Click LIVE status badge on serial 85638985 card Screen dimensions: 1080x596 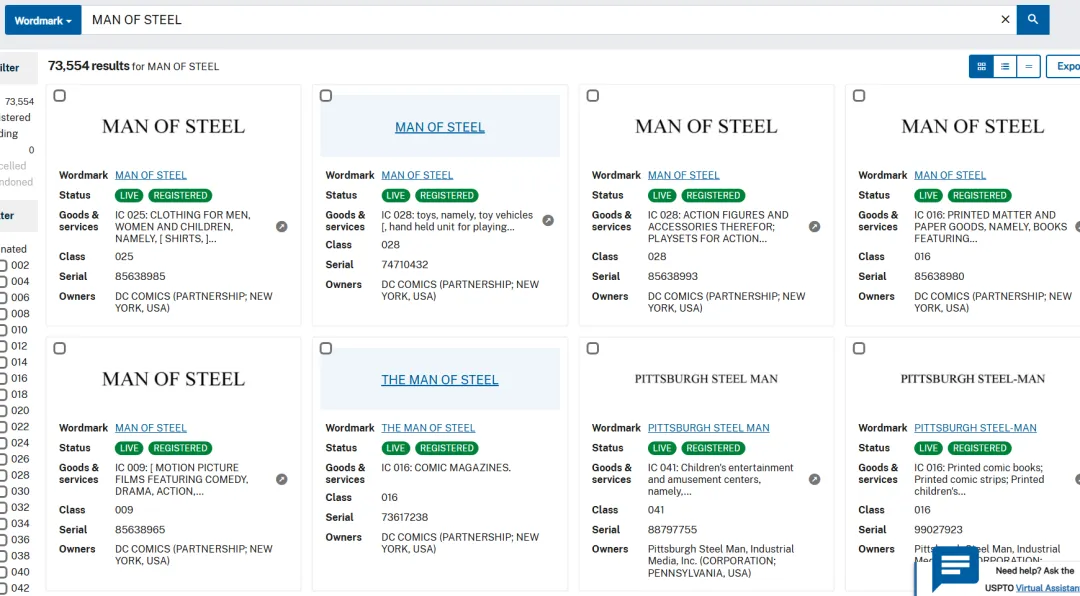[x=129, y=196]
